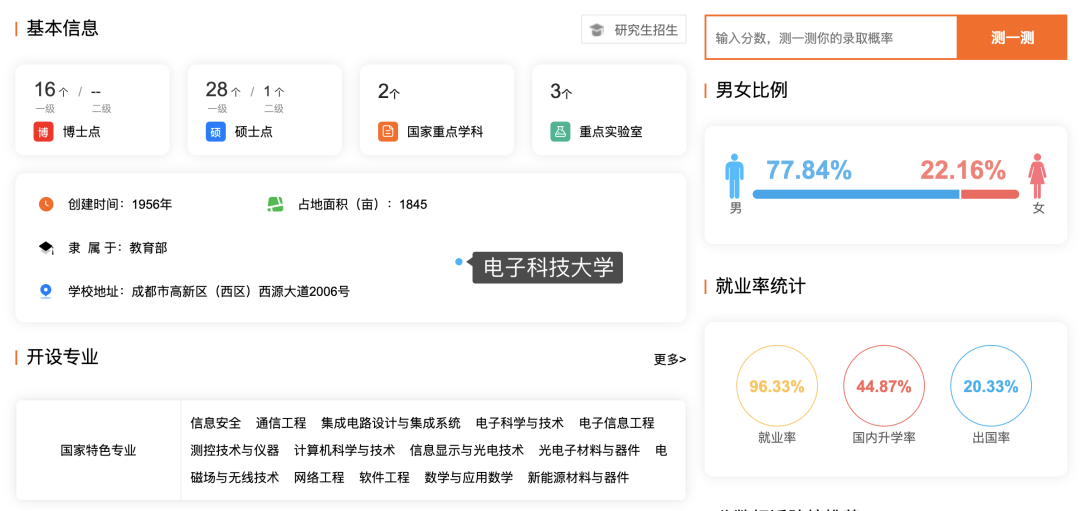The width and height of the screenshot is (1080, 511).
Task: Select the 电子科学与技术 major
Action: tap(520, 423)
